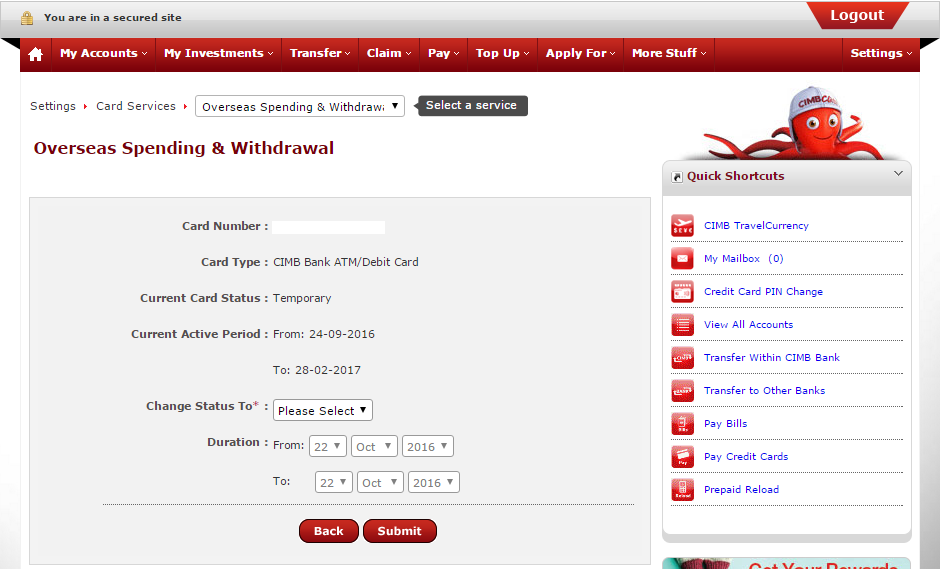Click the Overseas Spending & Withdrawal page heading
The height and width of the screenshot is (569, 940).
184,148
